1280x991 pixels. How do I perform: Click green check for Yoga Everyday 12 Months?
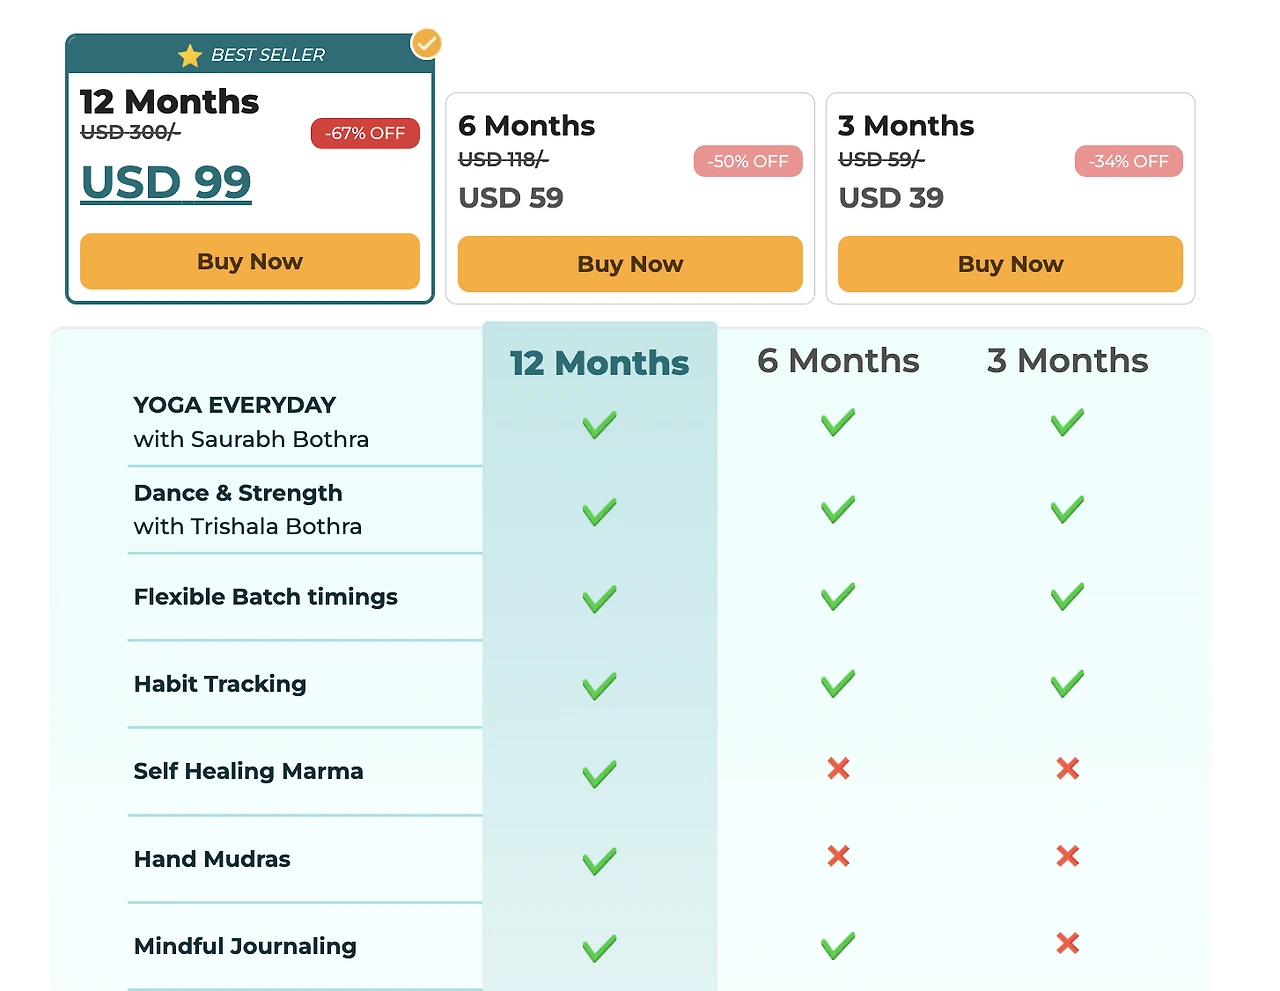pos(599,425)
